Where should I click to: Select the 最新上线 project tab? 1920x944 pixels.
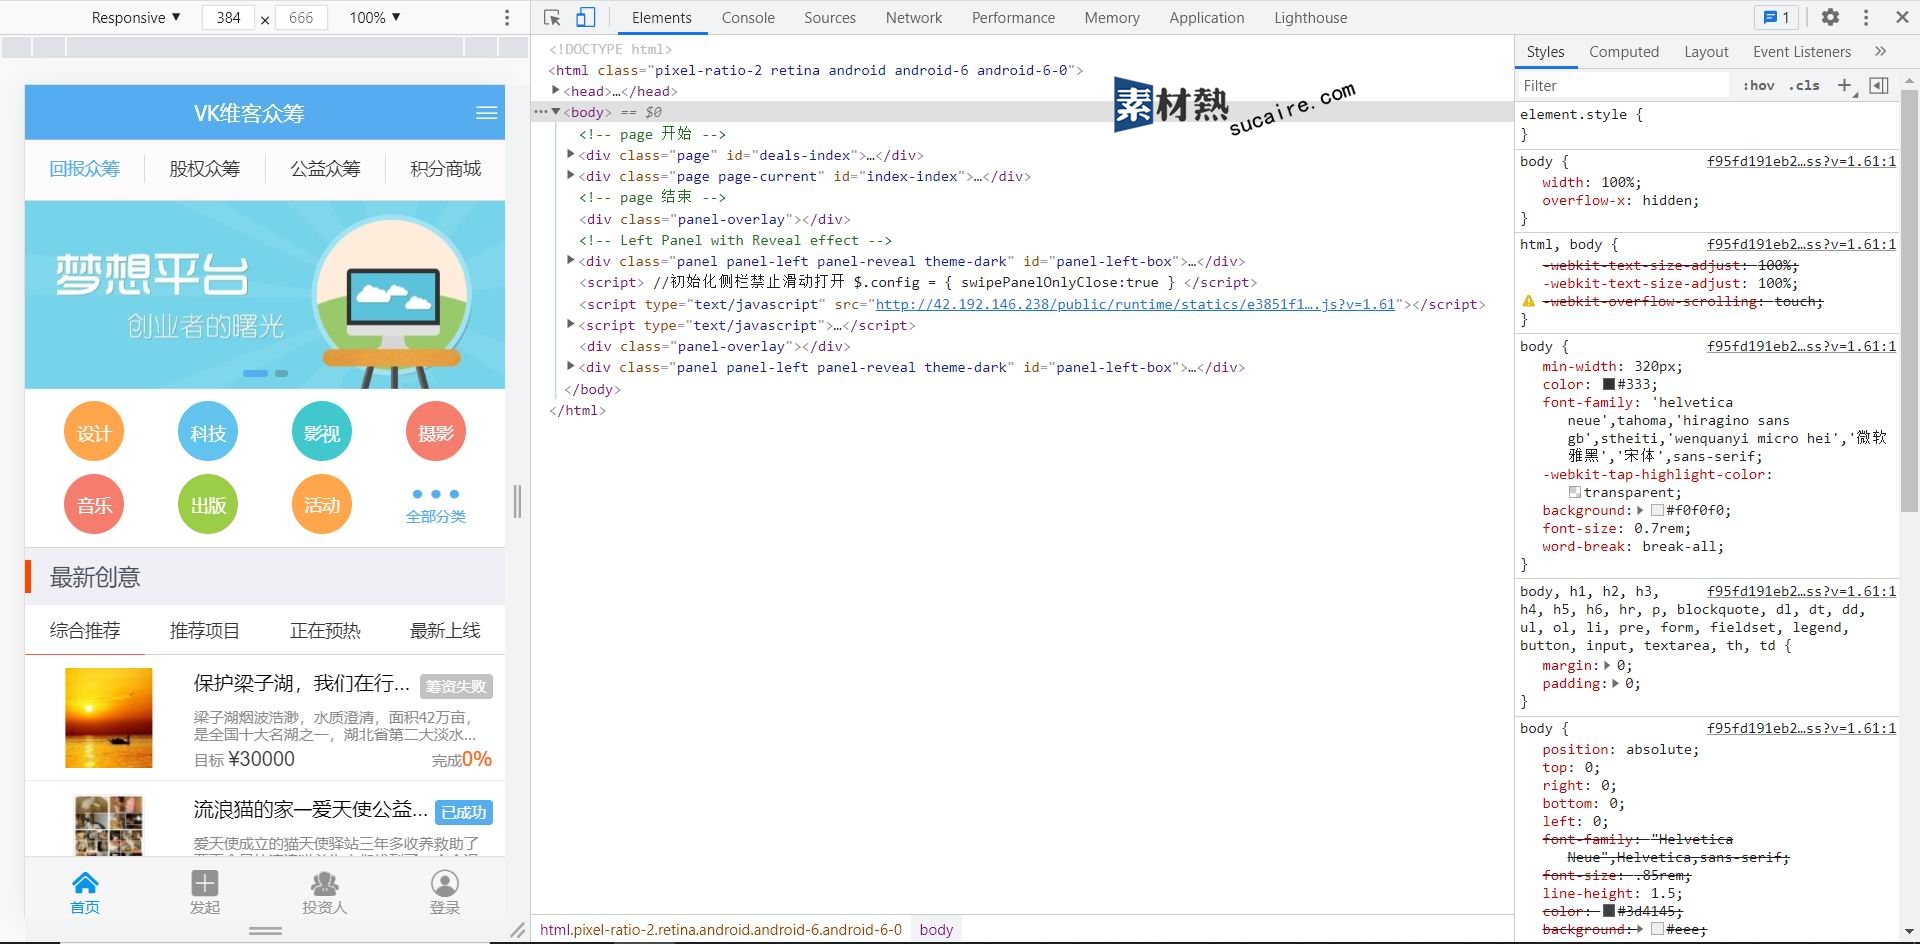[x=445, y=630]
